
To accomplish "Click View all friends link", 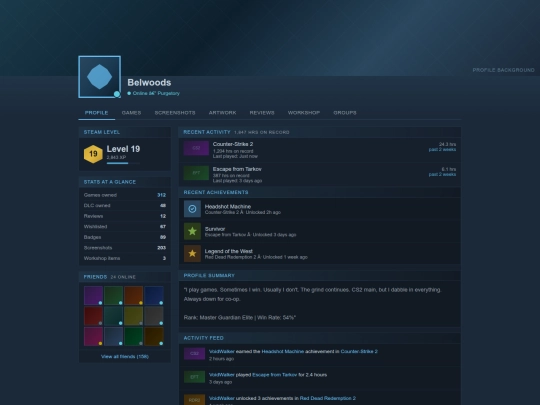I will pyautogui.click(x=125, y=356).
